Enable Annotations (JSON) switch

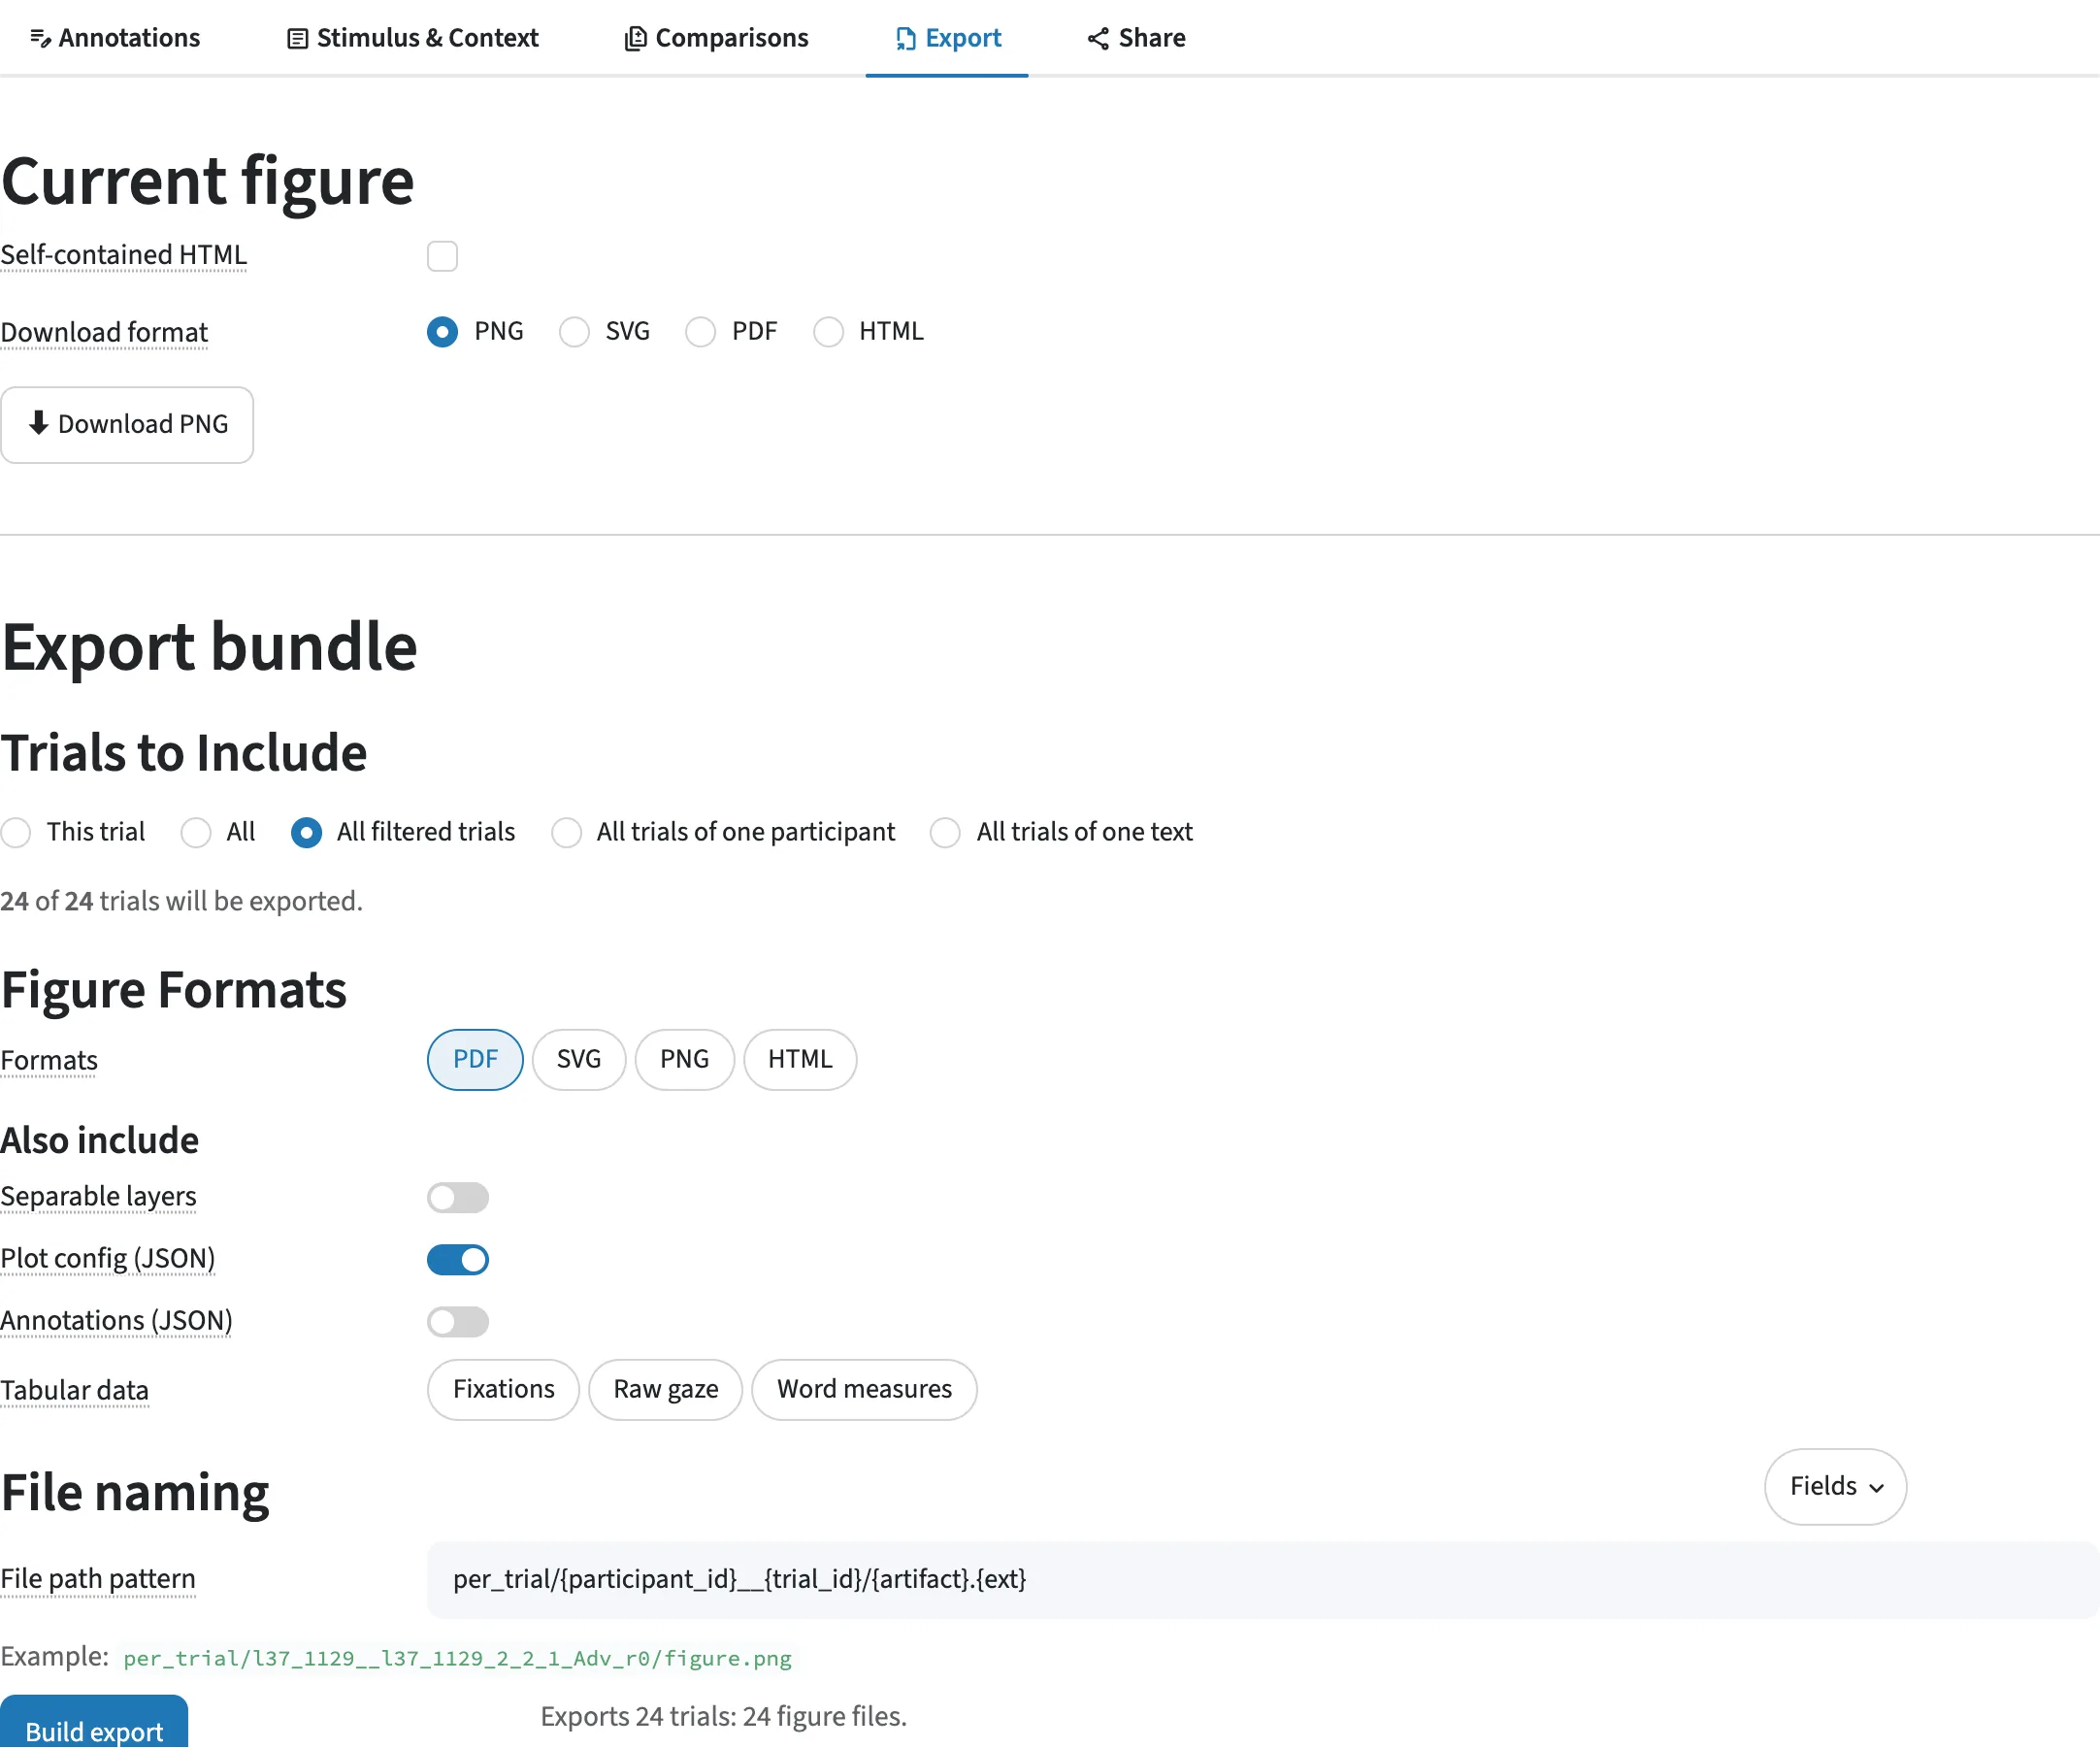[458, 1322]
